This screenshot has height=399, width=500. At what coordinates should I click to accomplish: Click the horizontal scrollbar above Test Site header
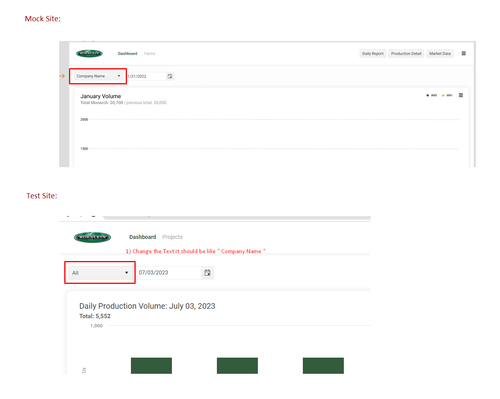237,218
